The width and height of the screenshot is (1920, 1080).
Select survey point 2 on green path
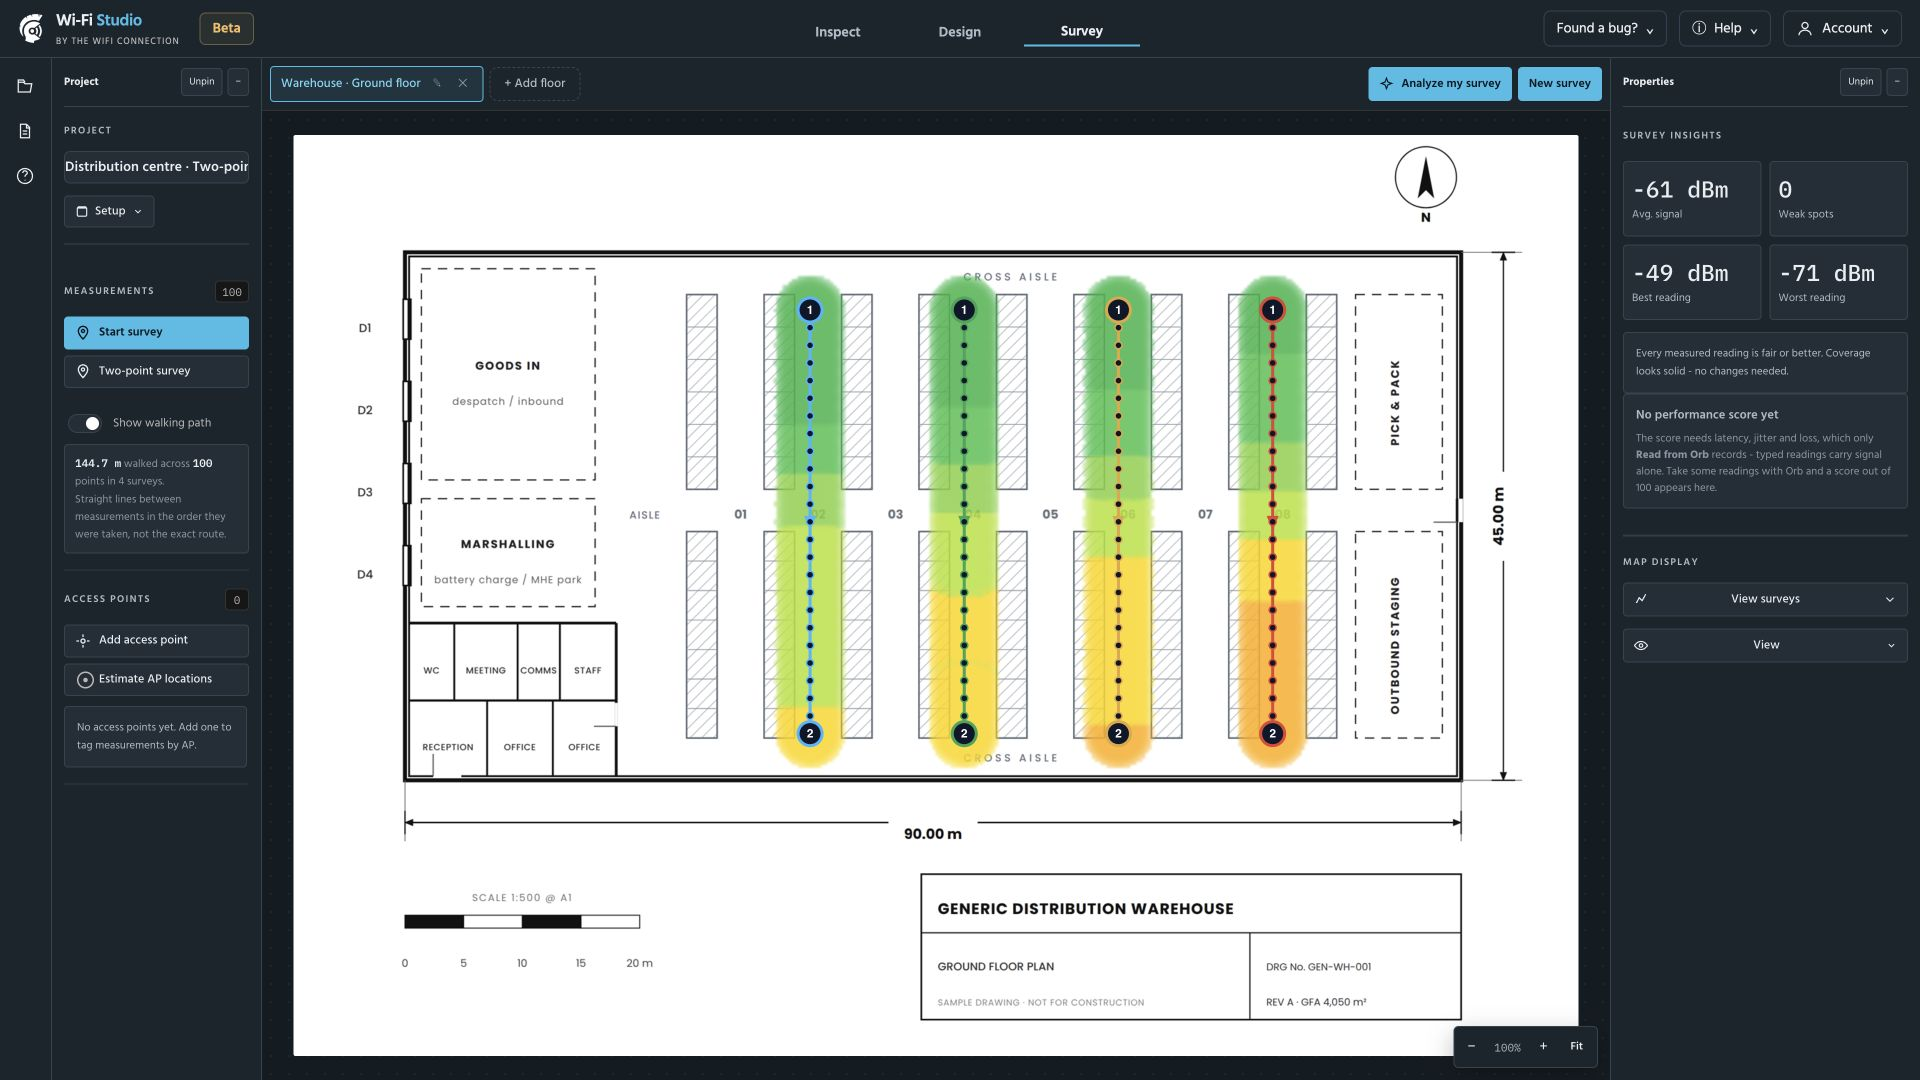964,734
